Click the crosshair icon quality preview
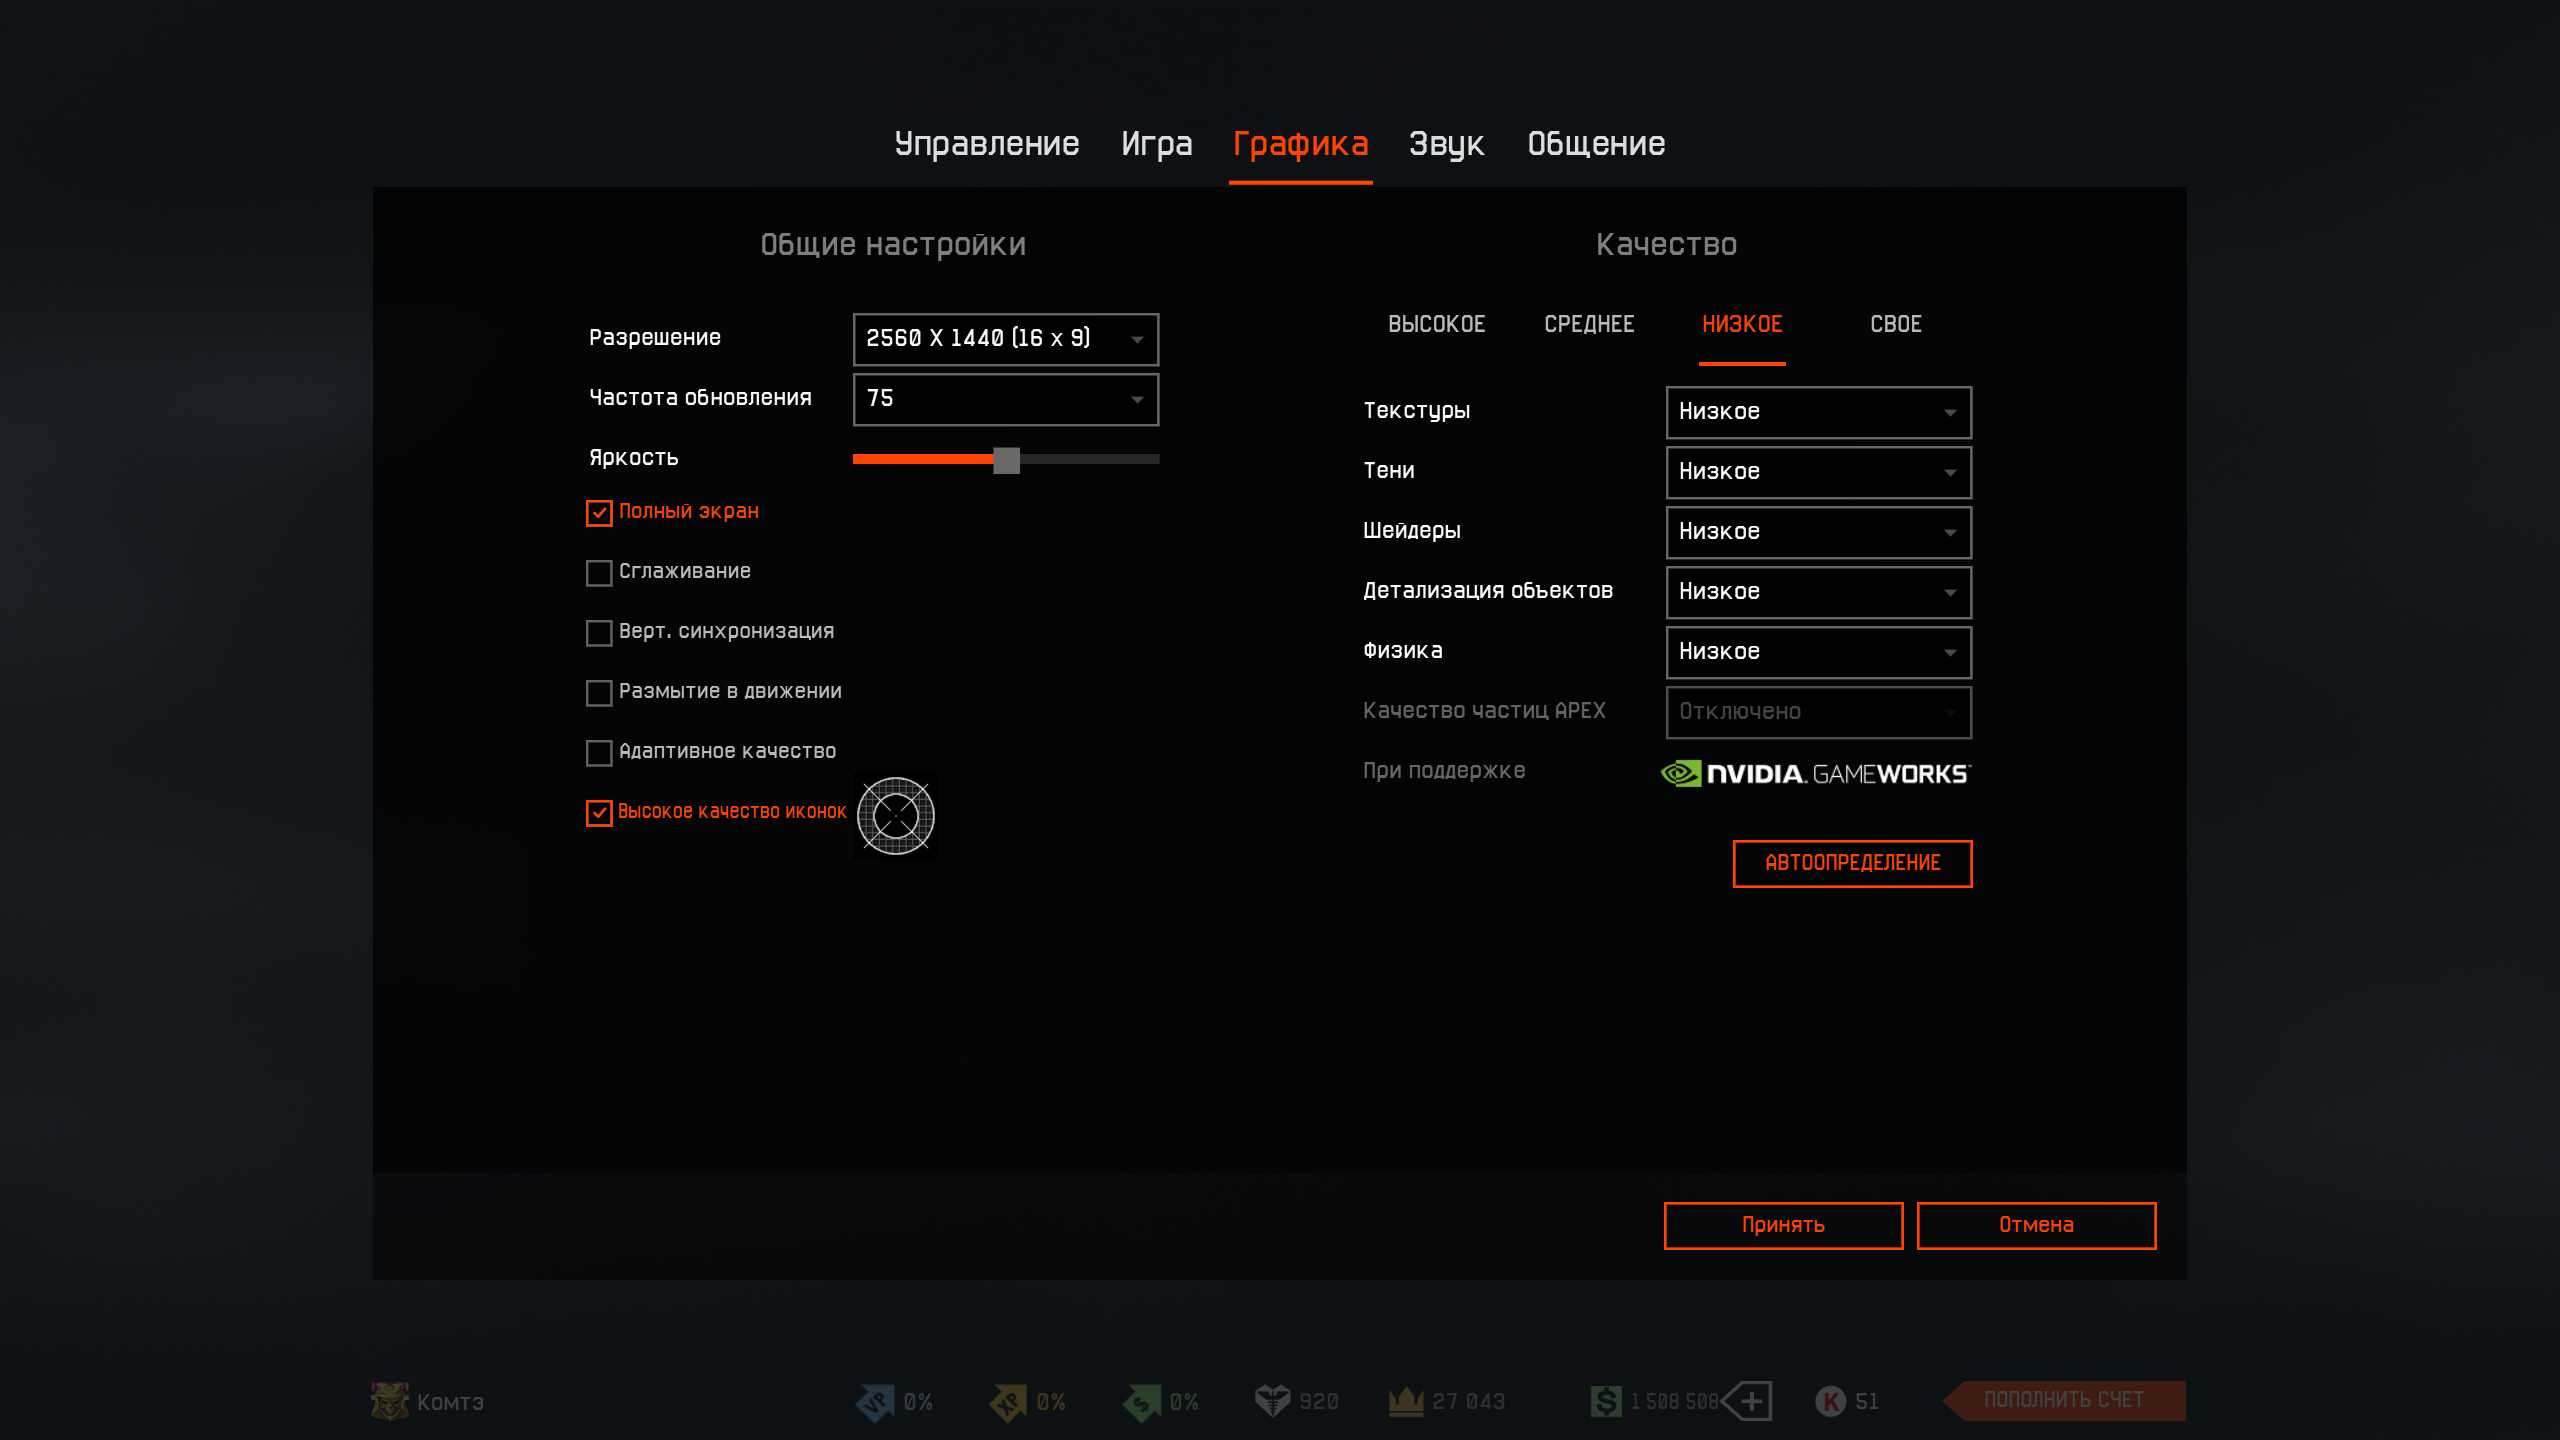2560x1440 pixels. tap(896, 816)
